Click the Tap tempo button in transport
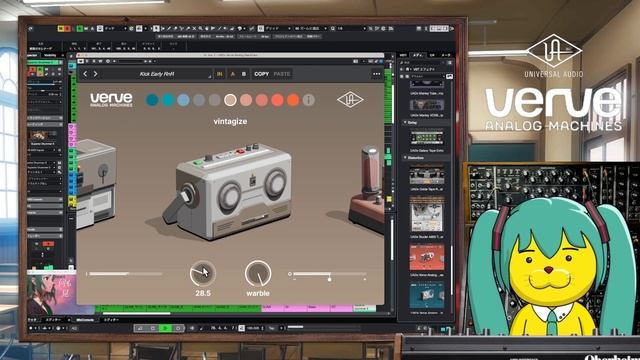The width and height of the screenshot is (640, 360). [x=272, y=328]
